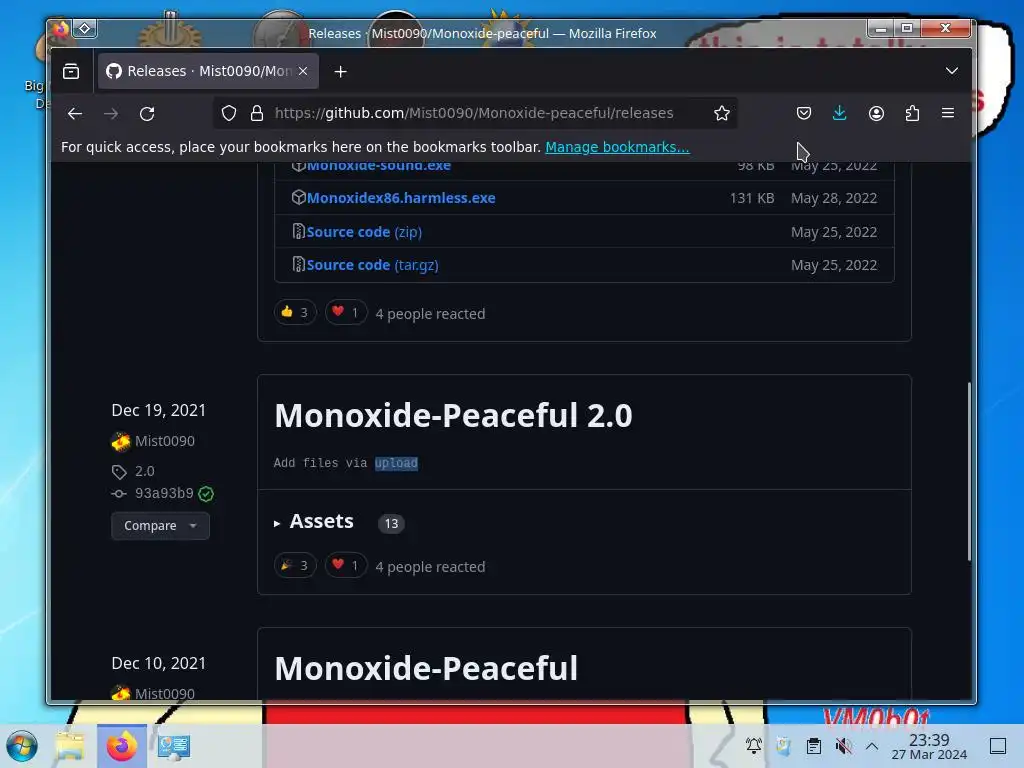Select the highlighted word upload
This screenshot has height=768, width=1024.
pyautogui.click(x=396, y=463)
